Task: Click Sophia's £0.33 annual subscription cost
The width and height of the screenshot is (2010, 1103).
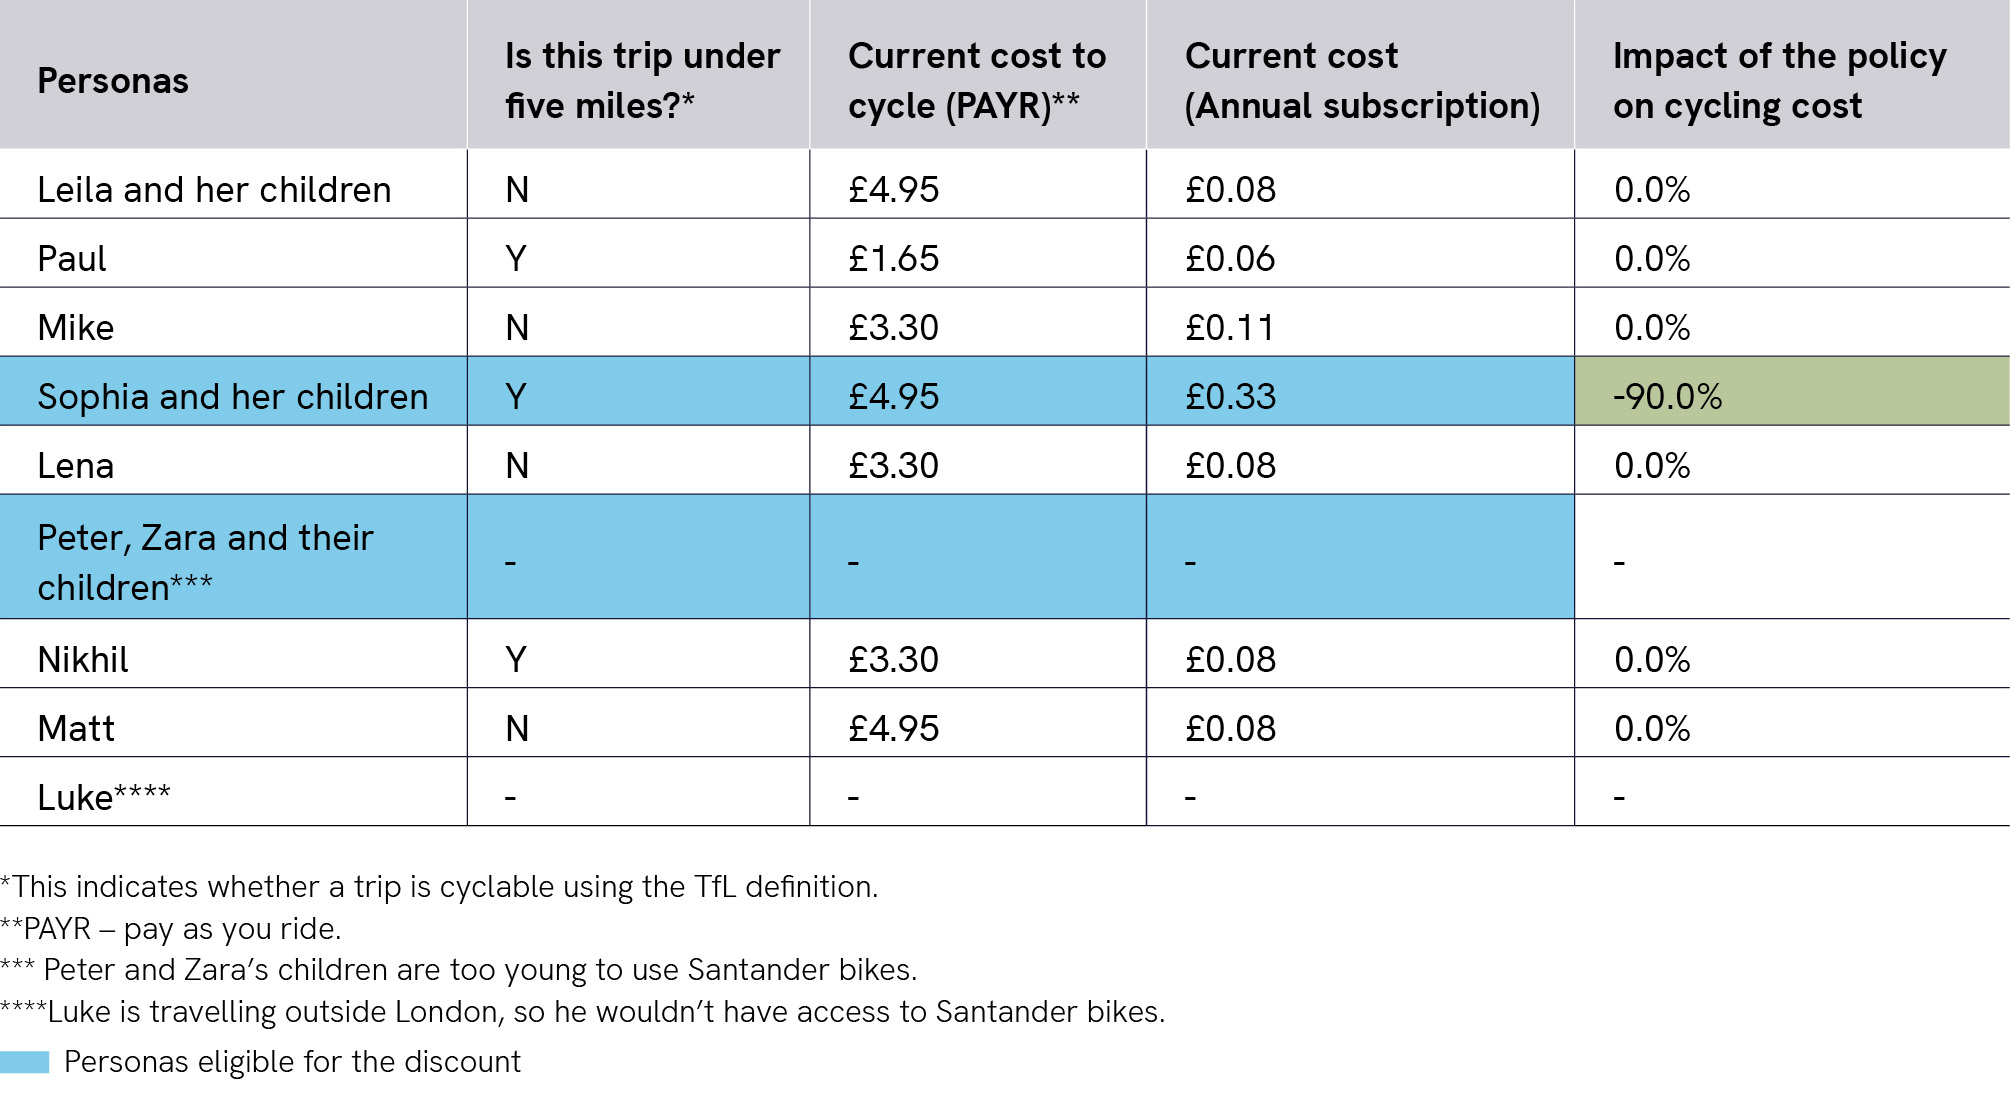Action: tap(1230, 397)
